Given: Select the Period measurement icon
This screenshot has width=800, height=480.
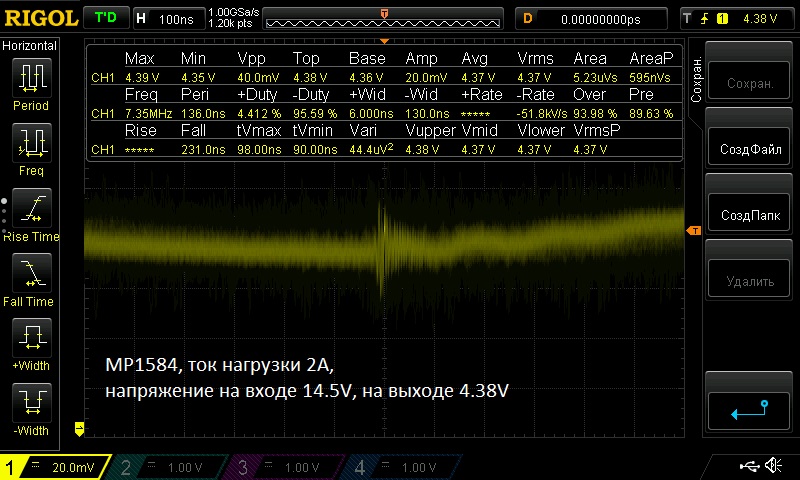Looking at the screenshot, I should point(31,81).
